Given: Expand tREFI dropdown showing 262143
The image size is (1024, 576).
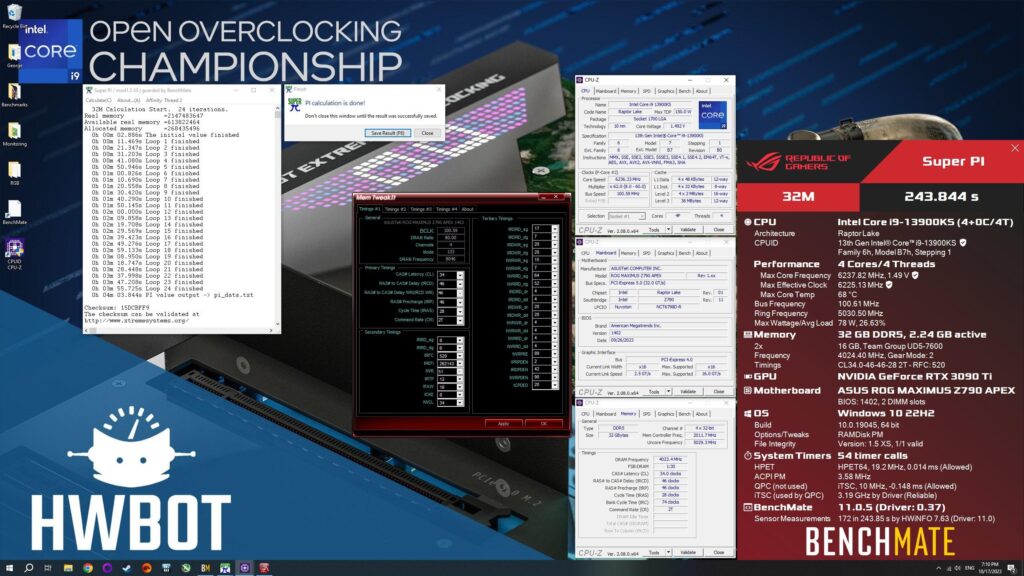Looking at the screenshot, I should point(460,363).
